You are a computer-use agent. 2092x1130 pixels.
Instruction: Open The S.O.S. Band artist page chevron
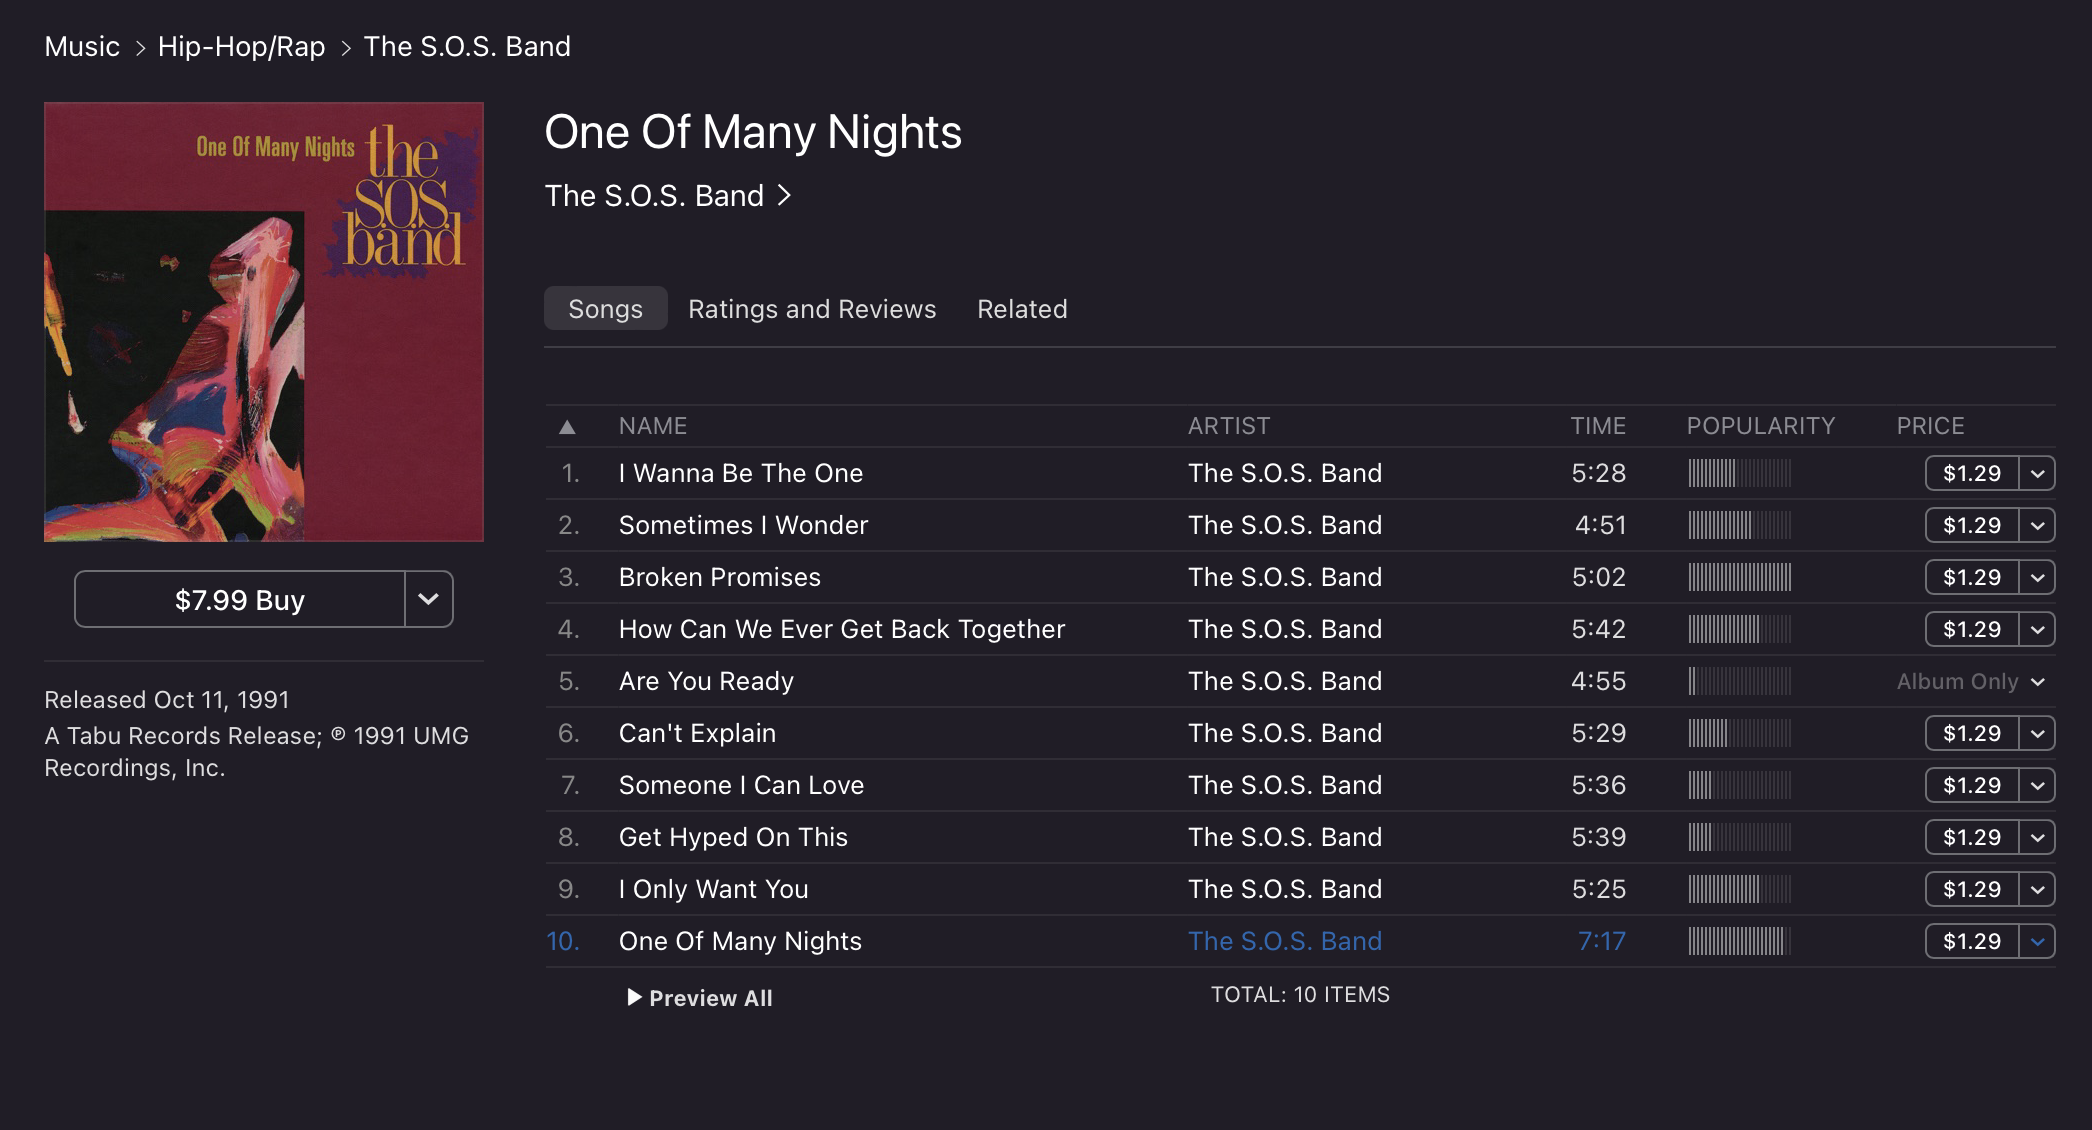(x=785, y=195)
